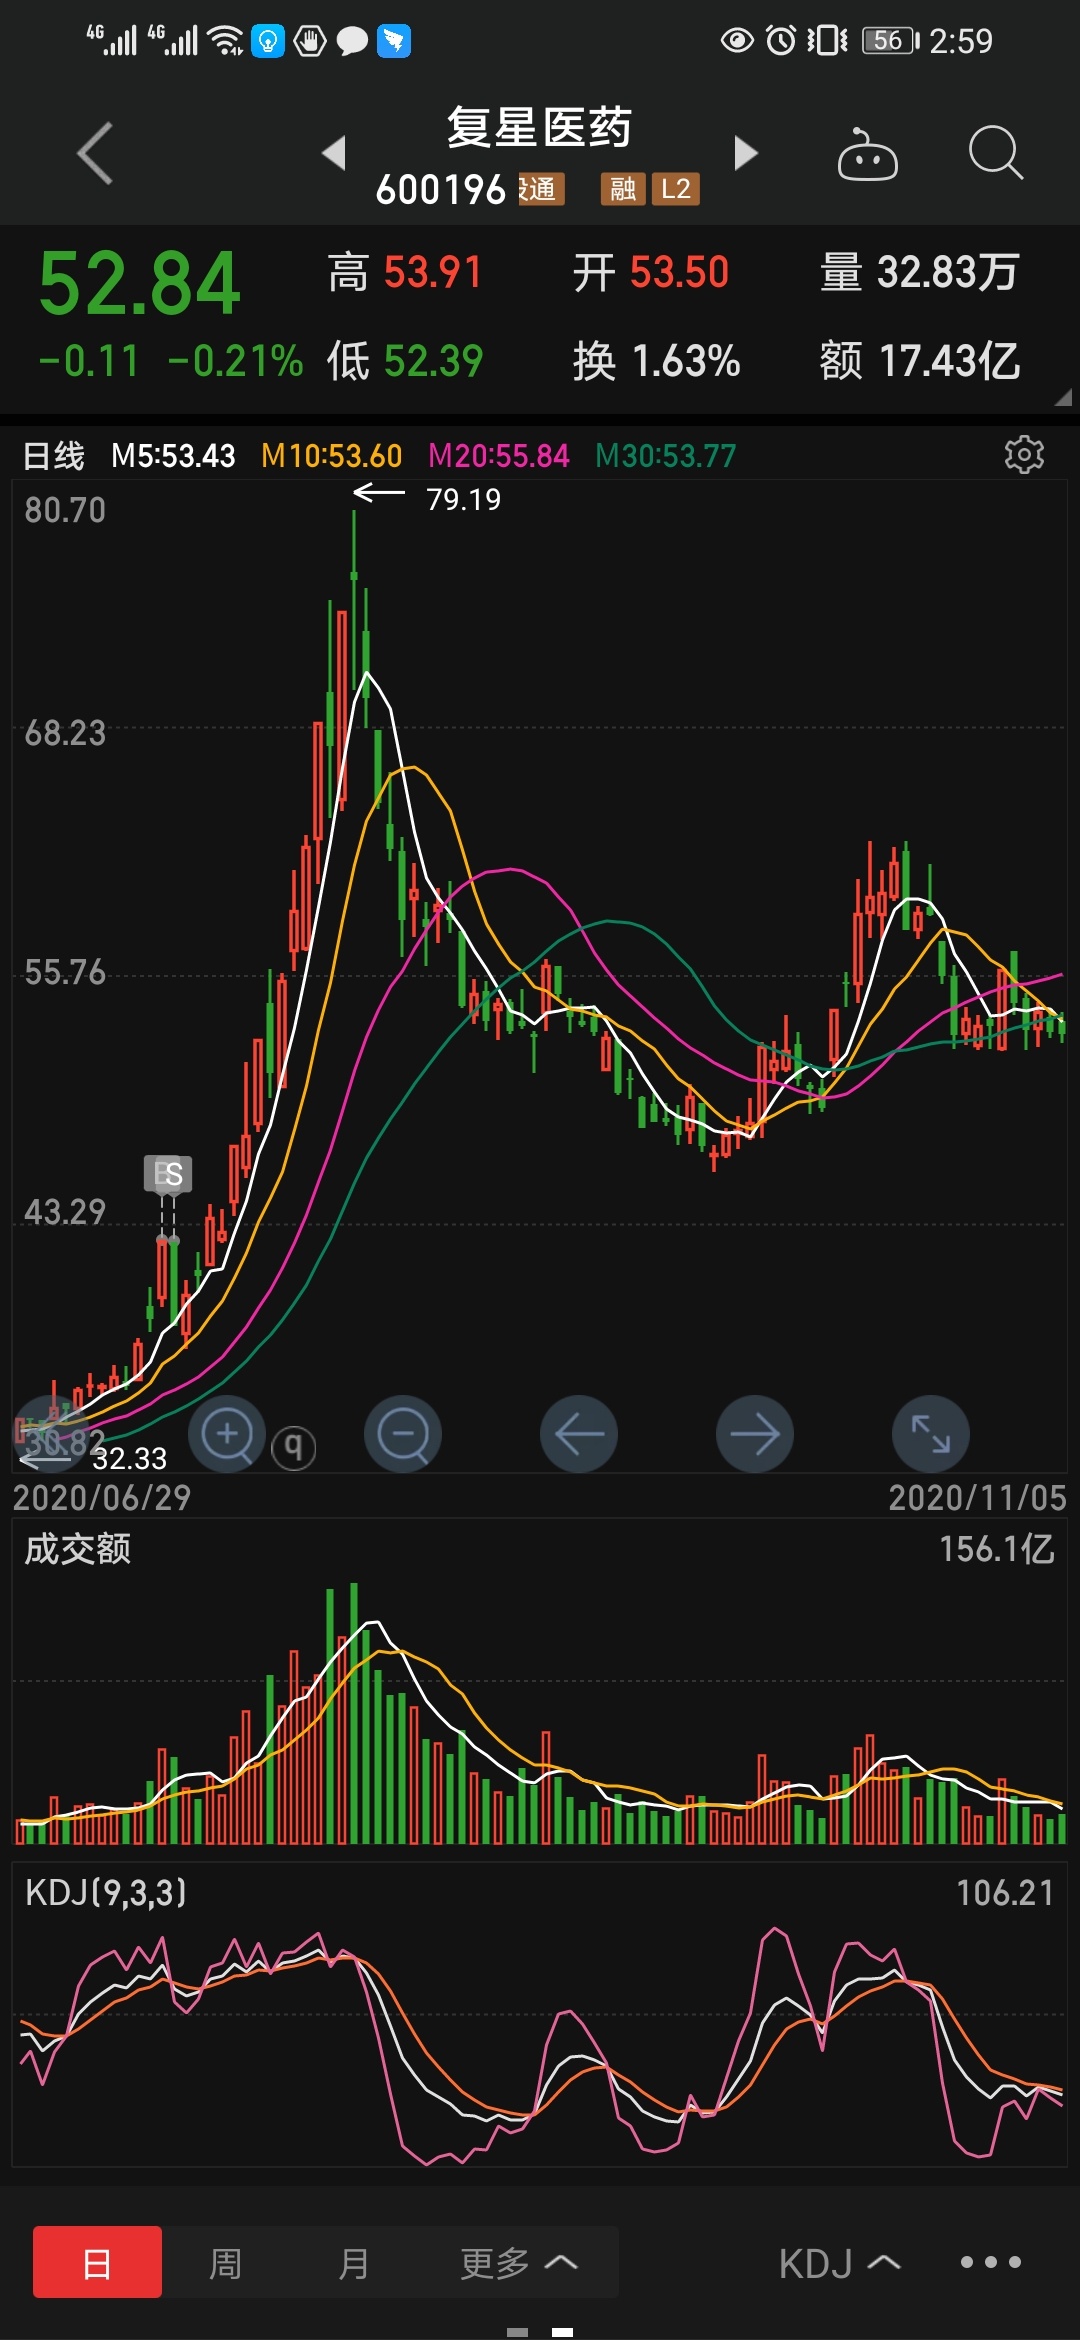1080x2340 pixels.
Task: Tap the M20:55.84 moving average label
Action: point(498,456)
